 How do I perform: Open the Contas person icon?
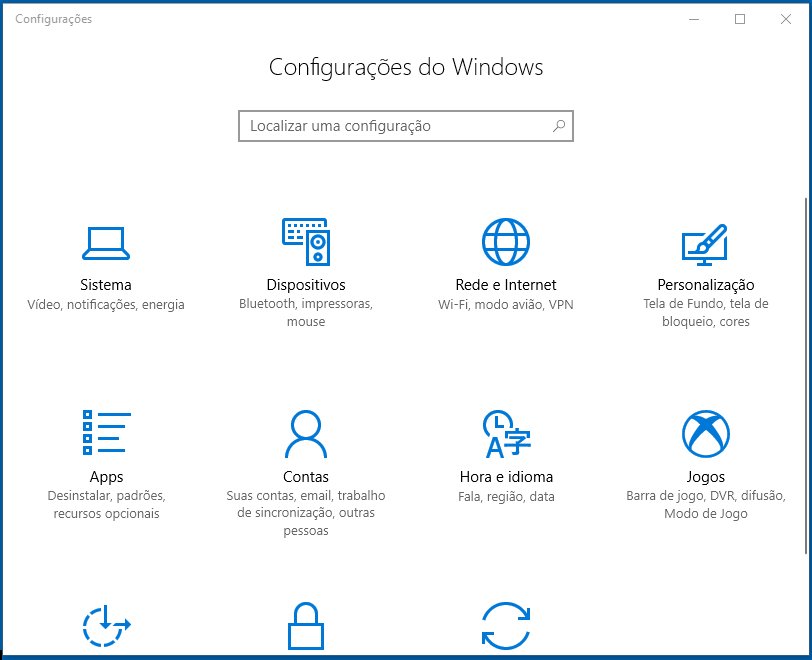click(306, 434)
